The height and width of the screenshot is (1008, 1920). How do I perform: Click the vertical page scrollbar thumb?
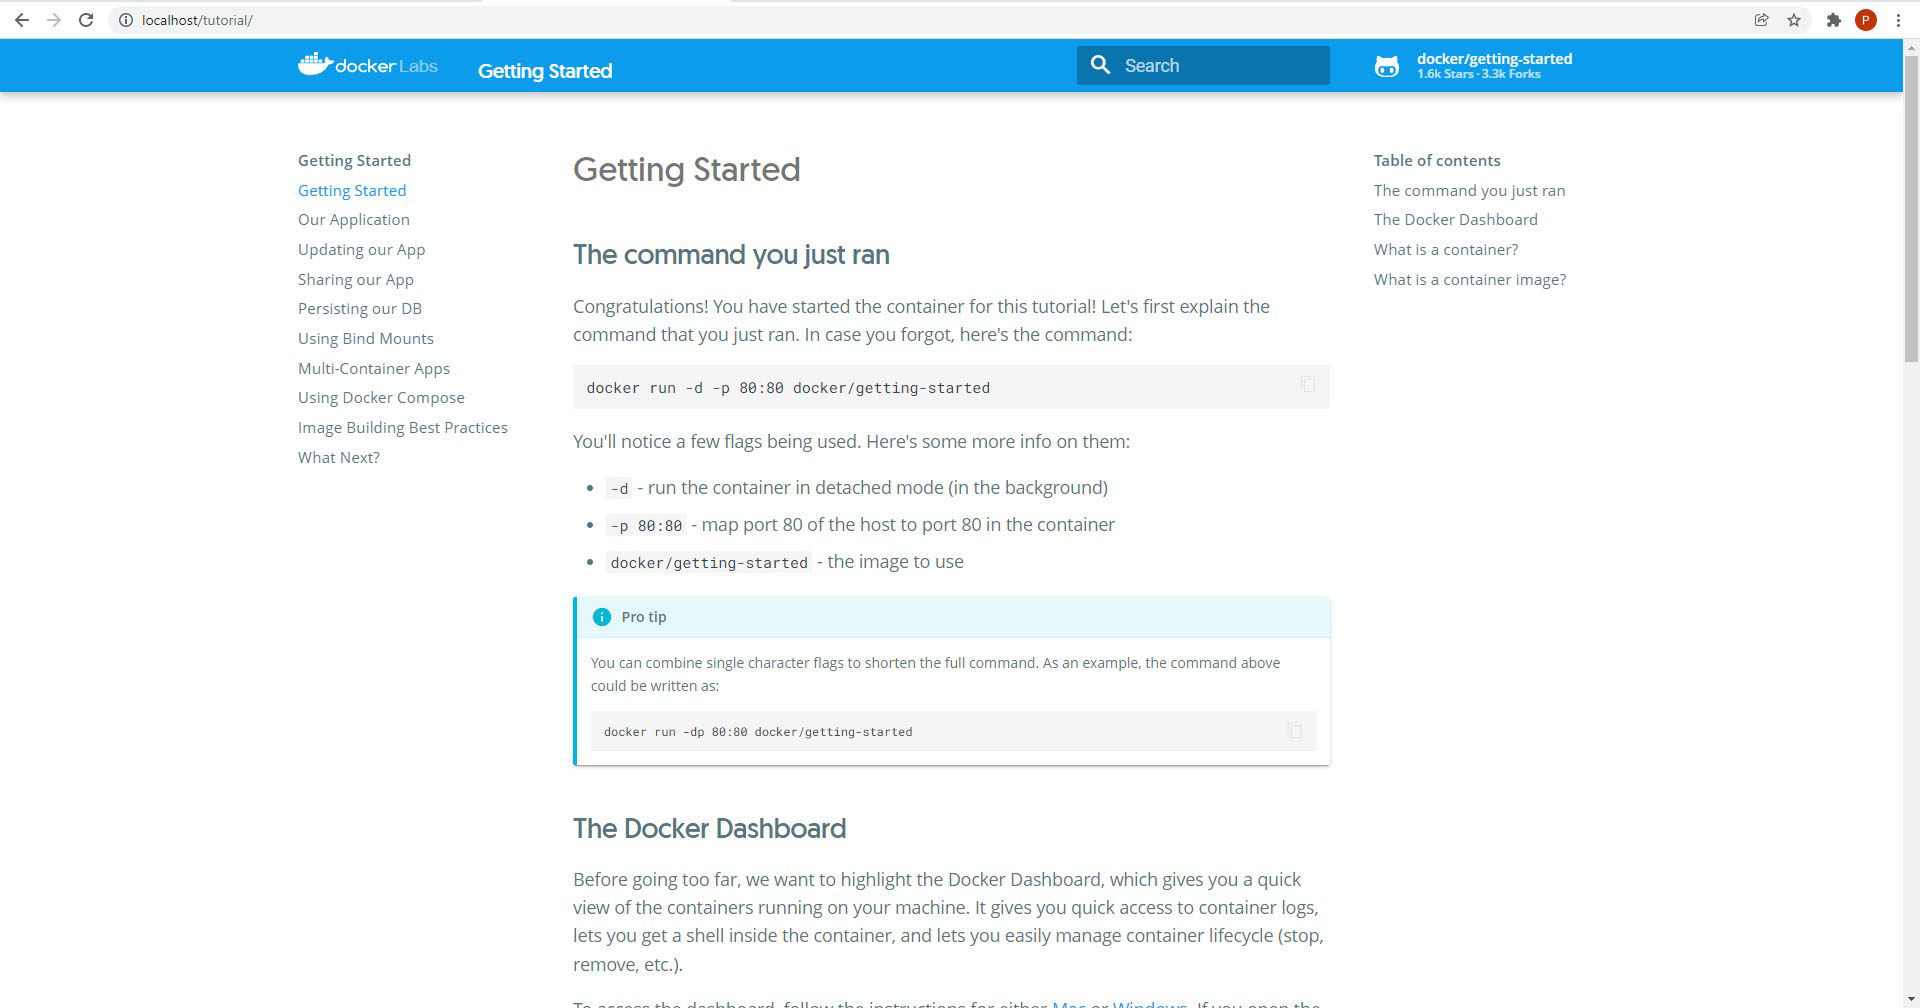pos(1911,210)
